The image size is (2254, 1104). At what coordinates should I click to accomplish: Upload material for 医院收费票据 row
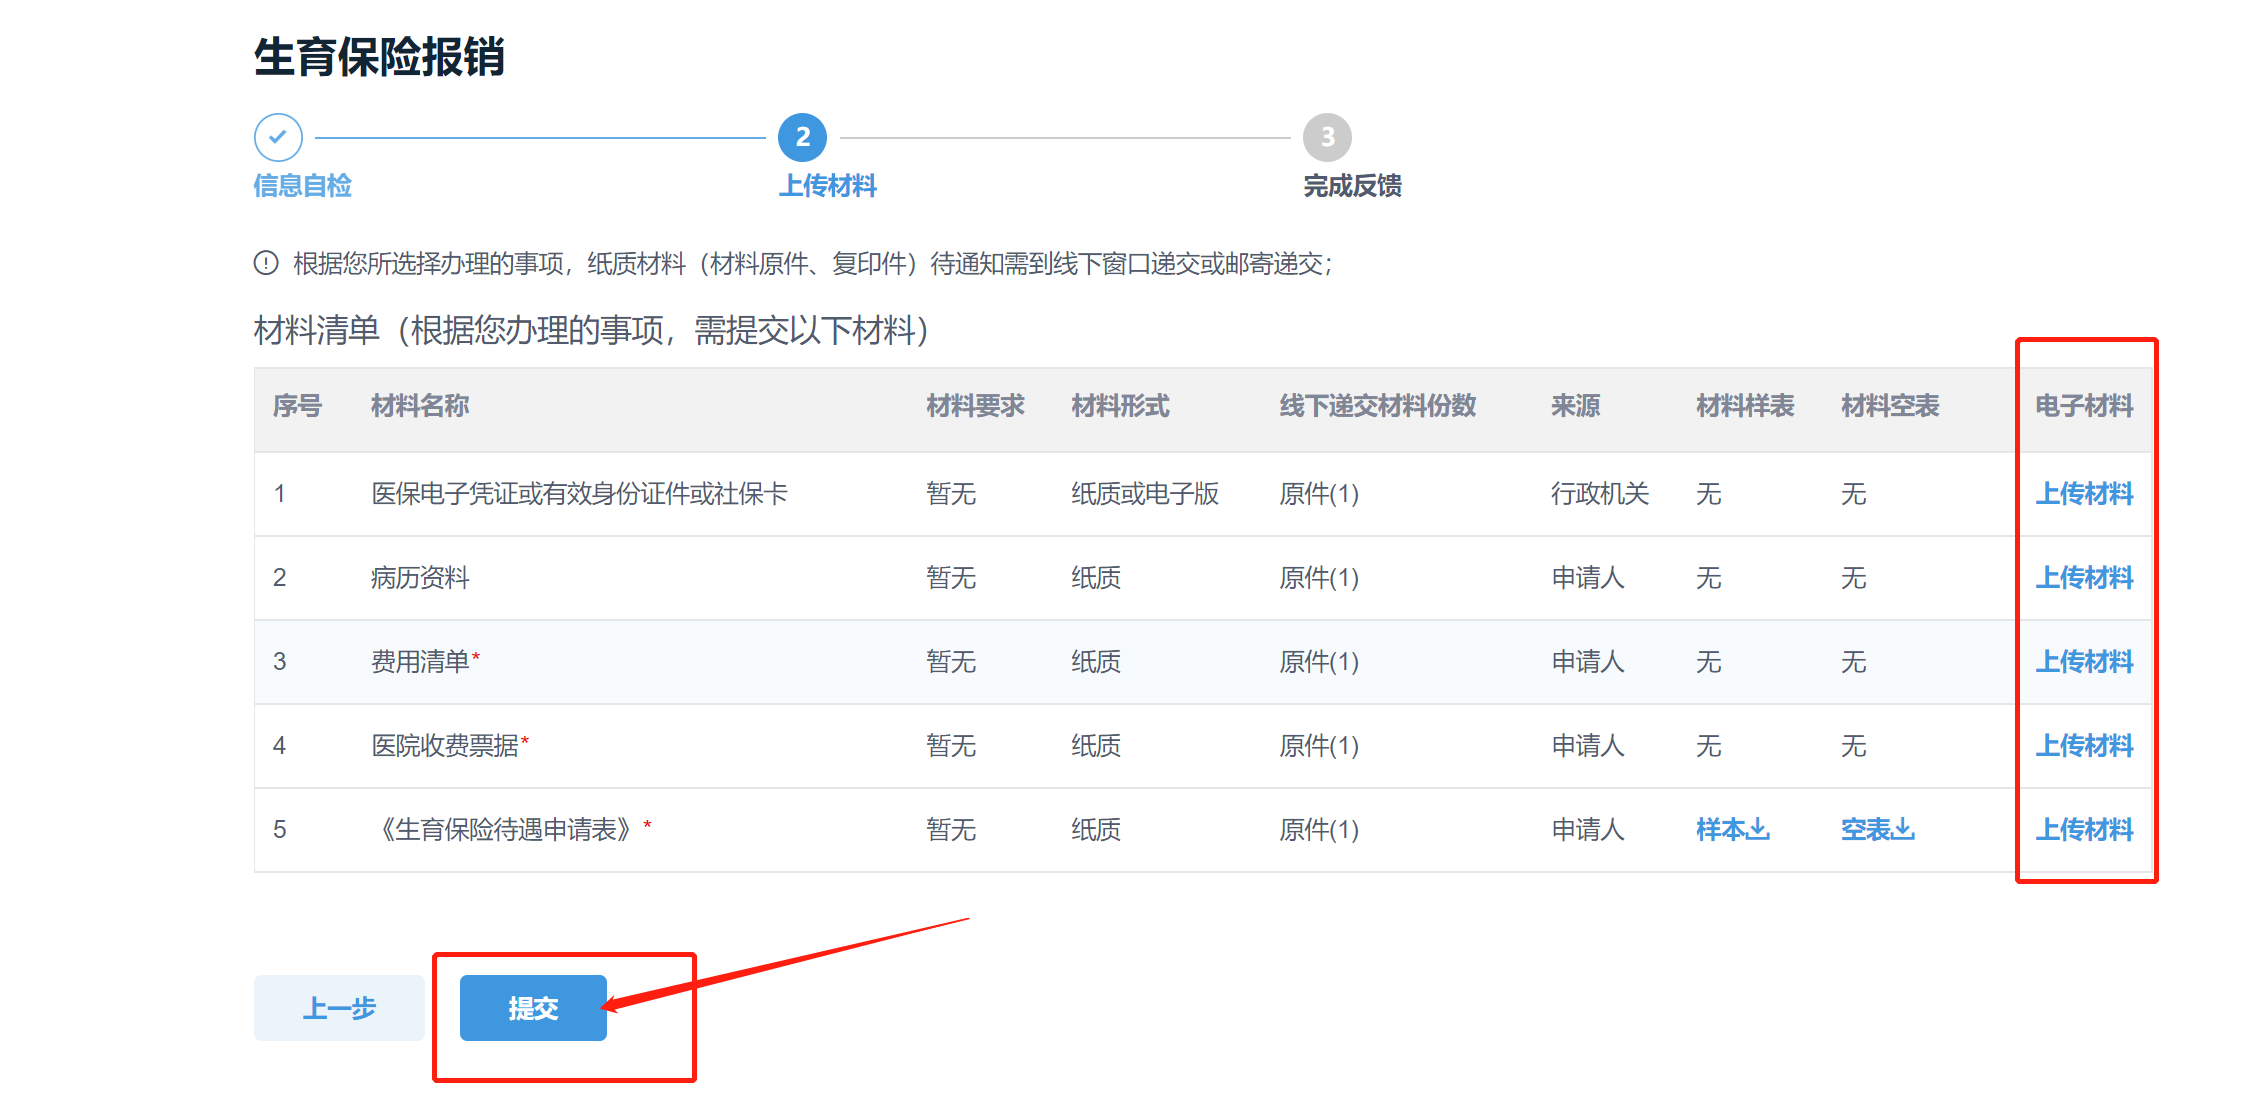[x=2084, y=745]
